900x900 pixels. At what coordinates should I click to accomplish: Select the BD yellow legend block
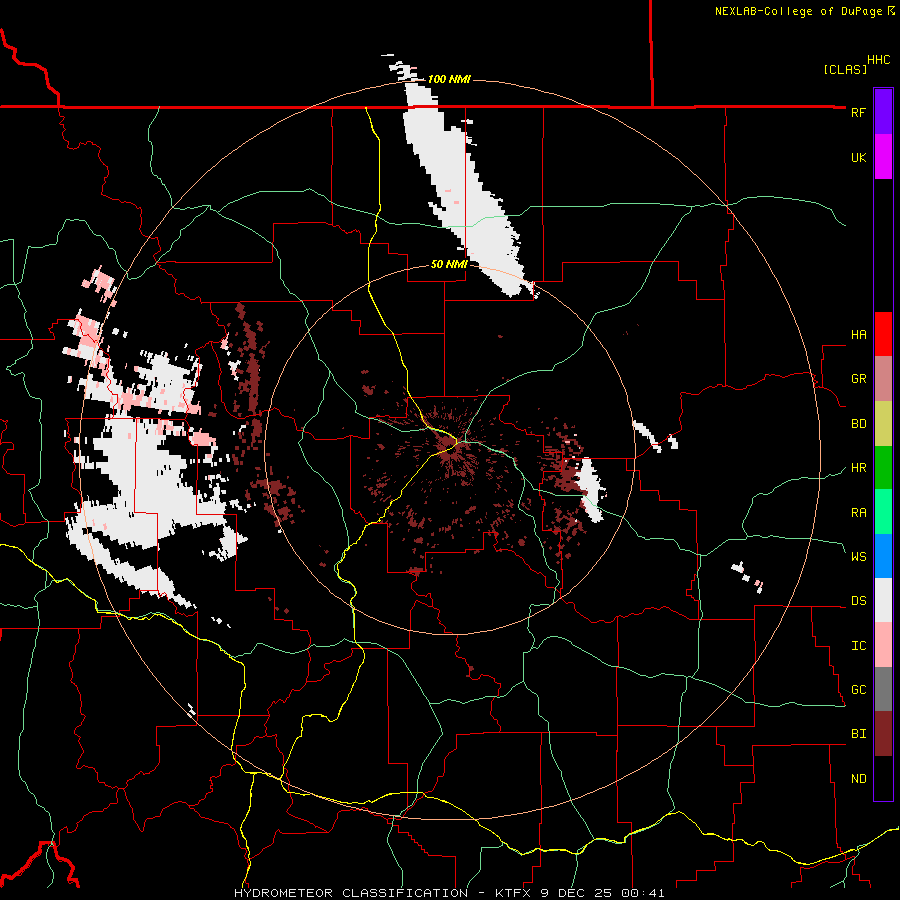883,424
